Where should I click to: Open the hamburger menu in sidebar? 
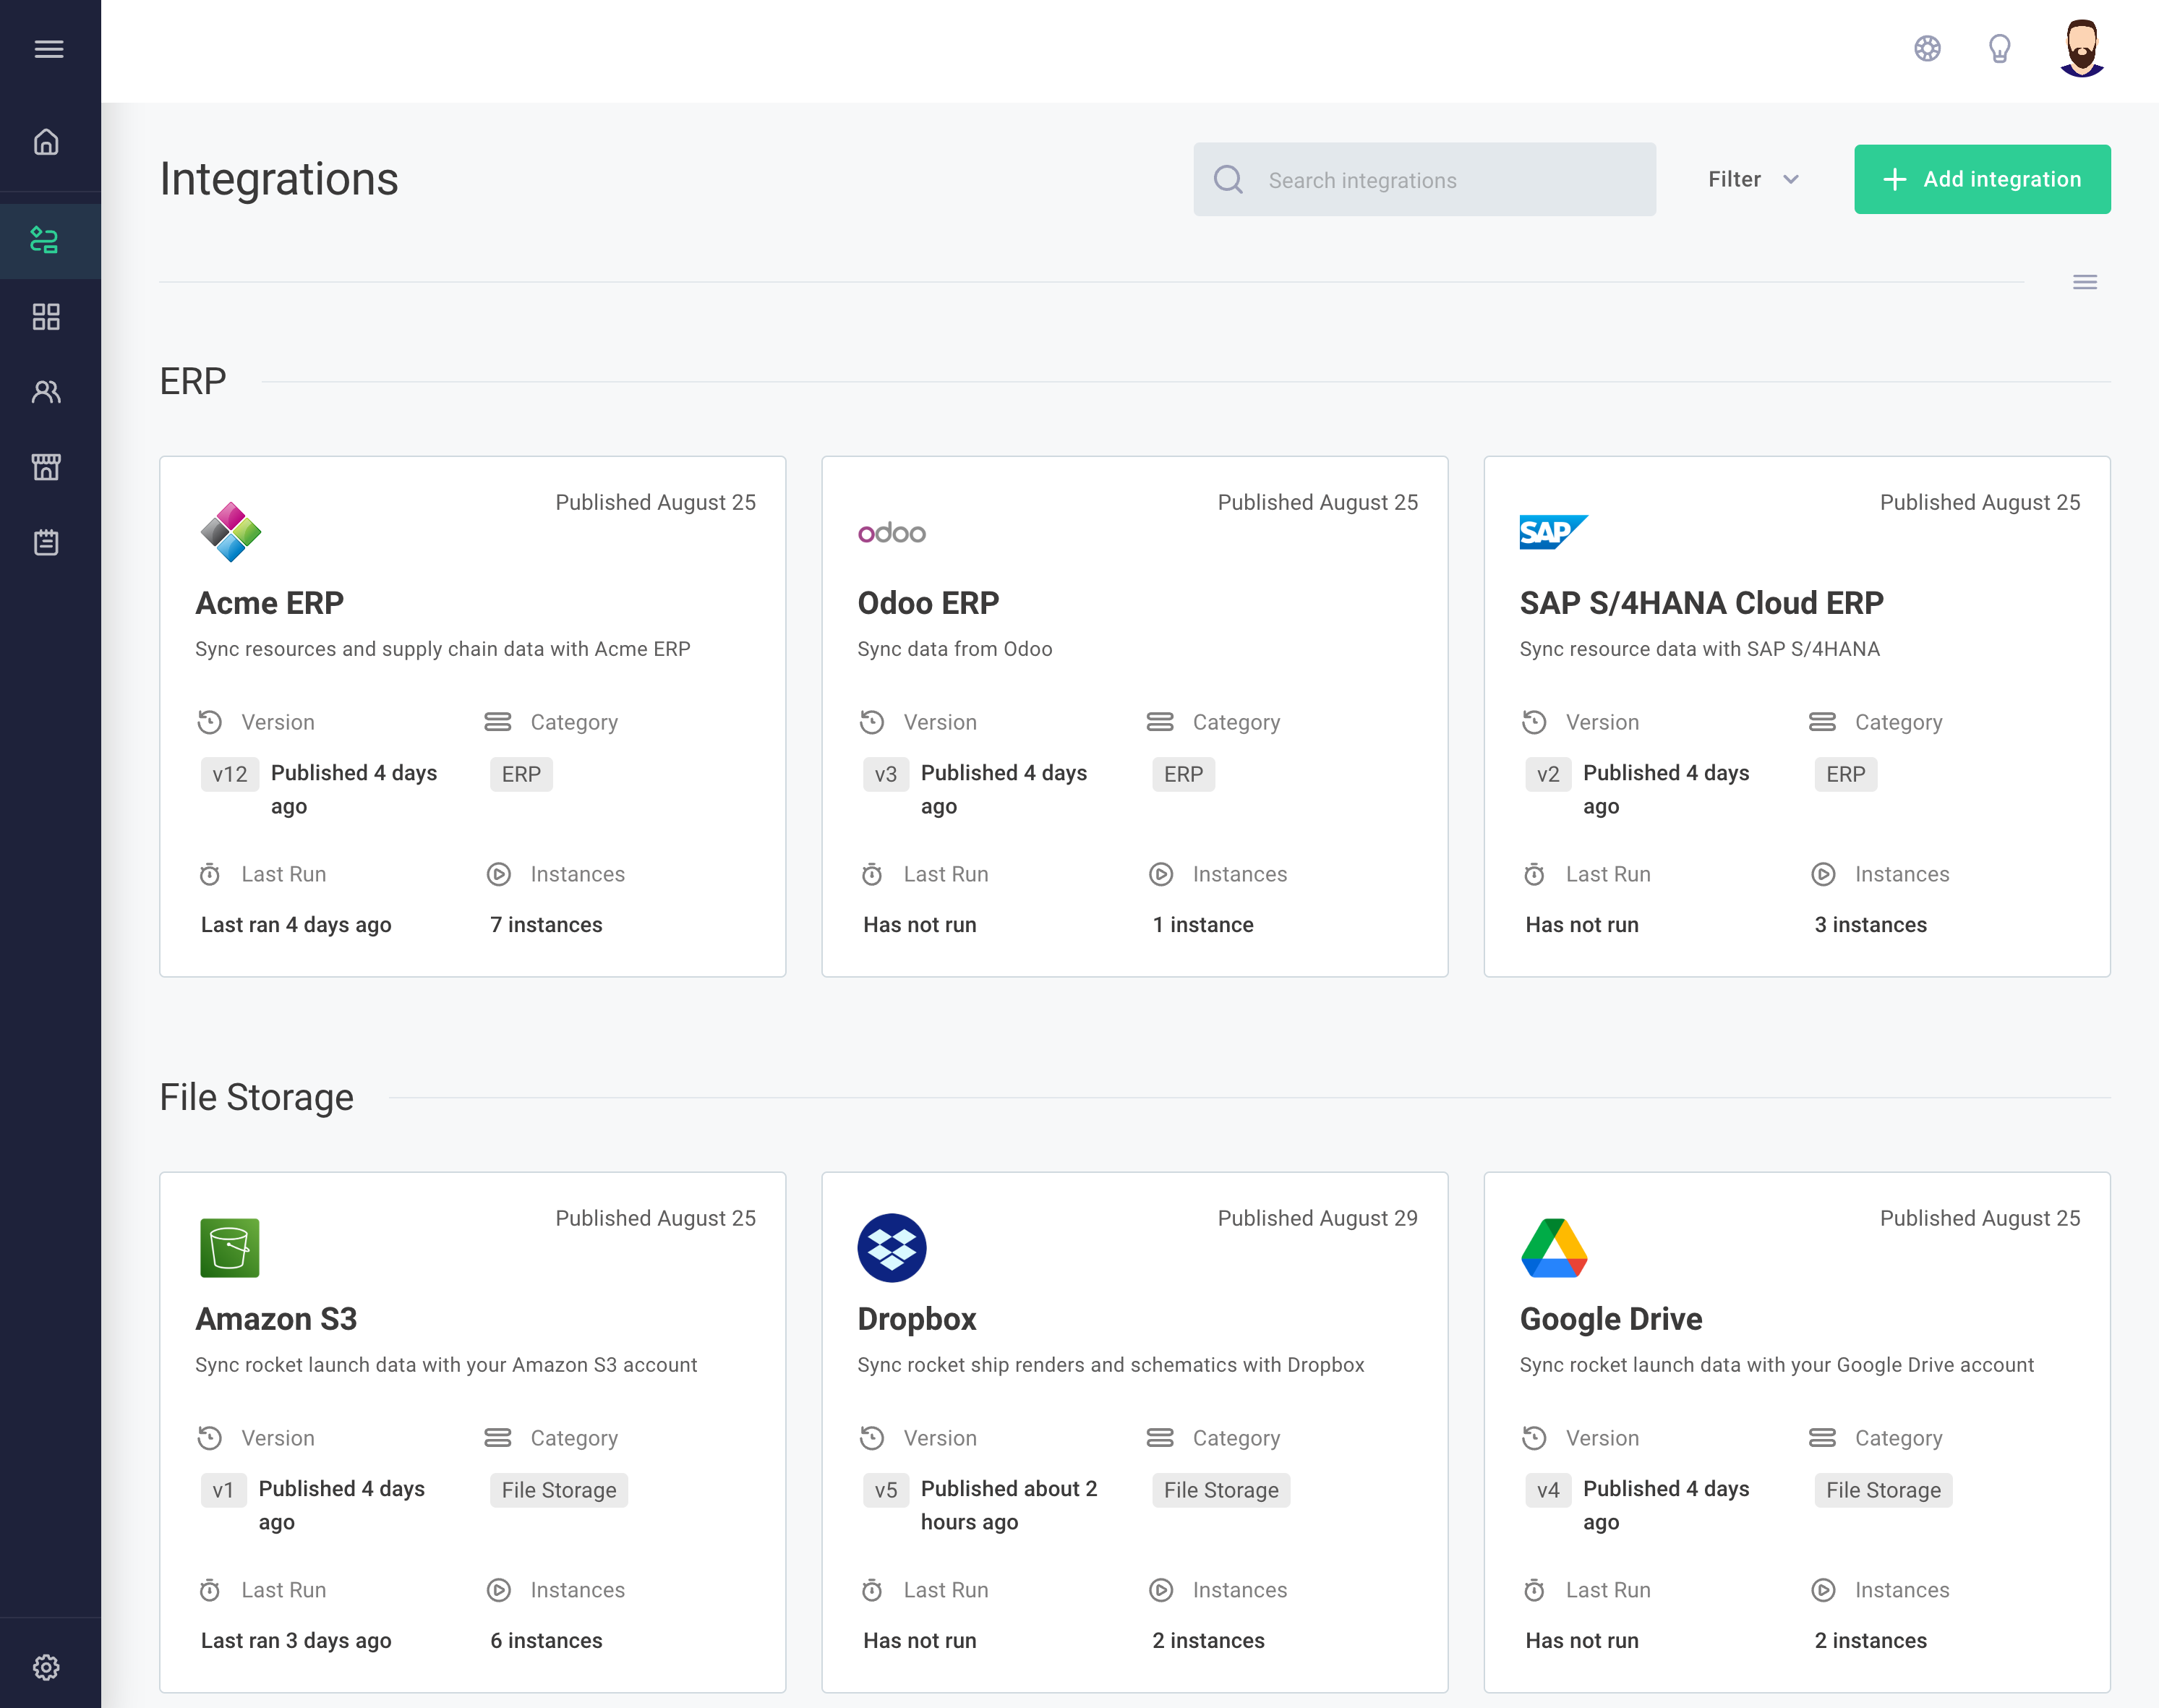point(48,49)
